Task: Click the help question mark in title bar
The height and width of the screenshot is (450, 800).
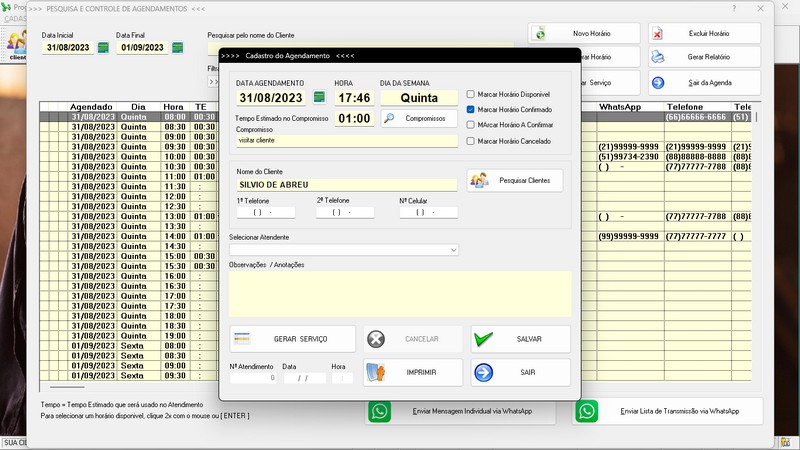Action: 734,9
